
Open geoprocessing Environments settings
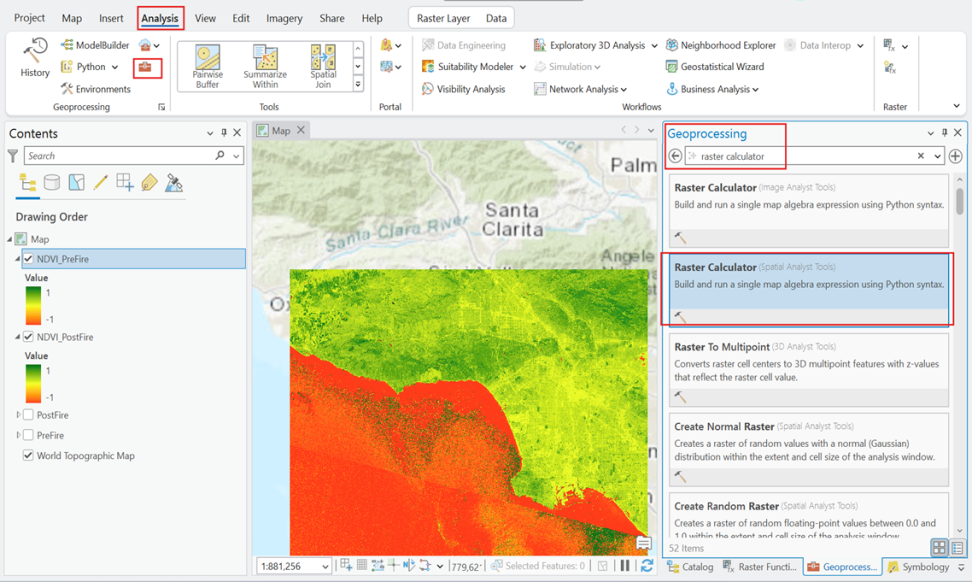click(x=95, y=89)
